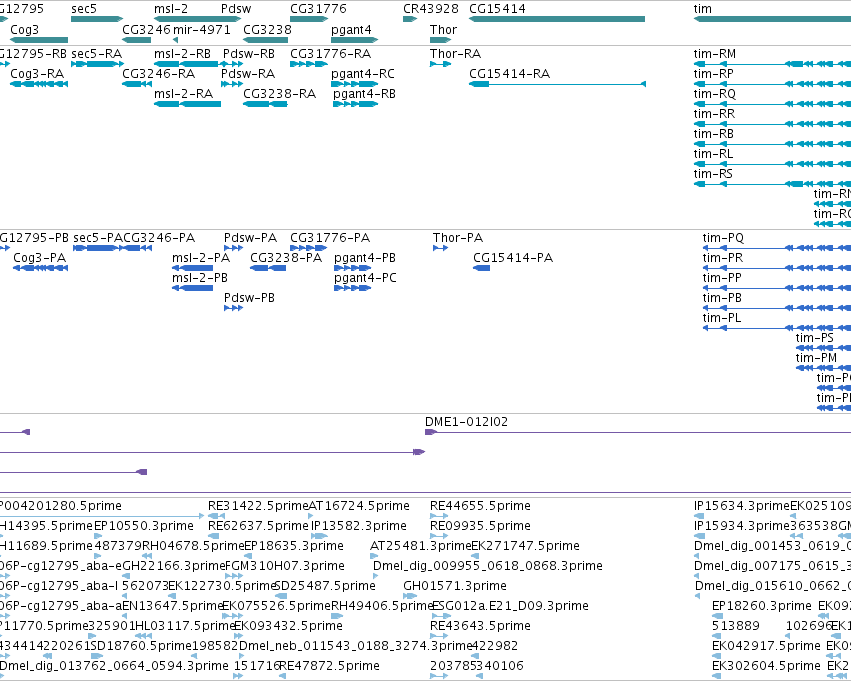This screenshot has height=681, width=851.
Task: Click transcript CG31776-RA
Action: (309, 64)
